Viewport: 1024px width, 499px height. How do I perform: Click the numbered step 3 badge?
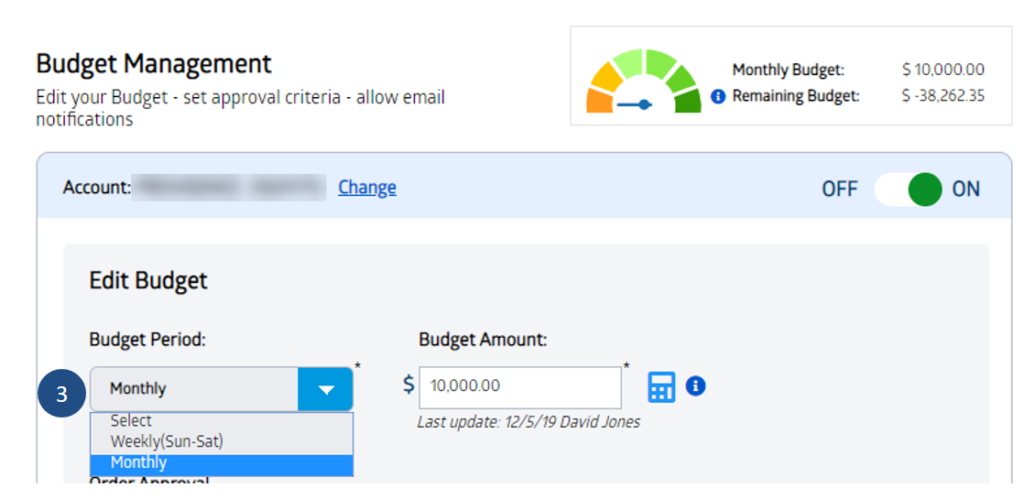(61, 394)
